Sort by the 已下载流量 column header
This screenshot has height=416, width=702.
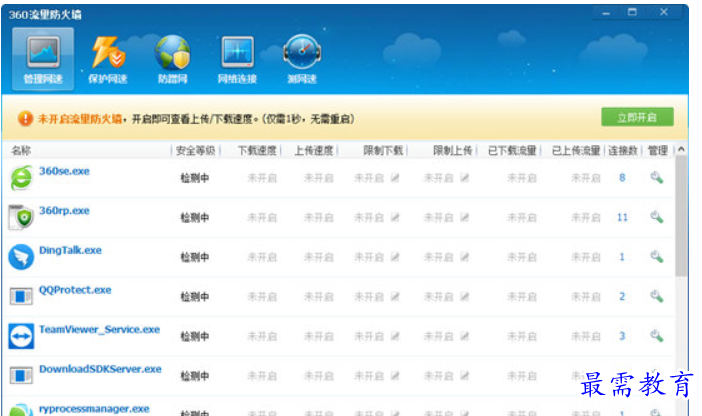point(512,150)
